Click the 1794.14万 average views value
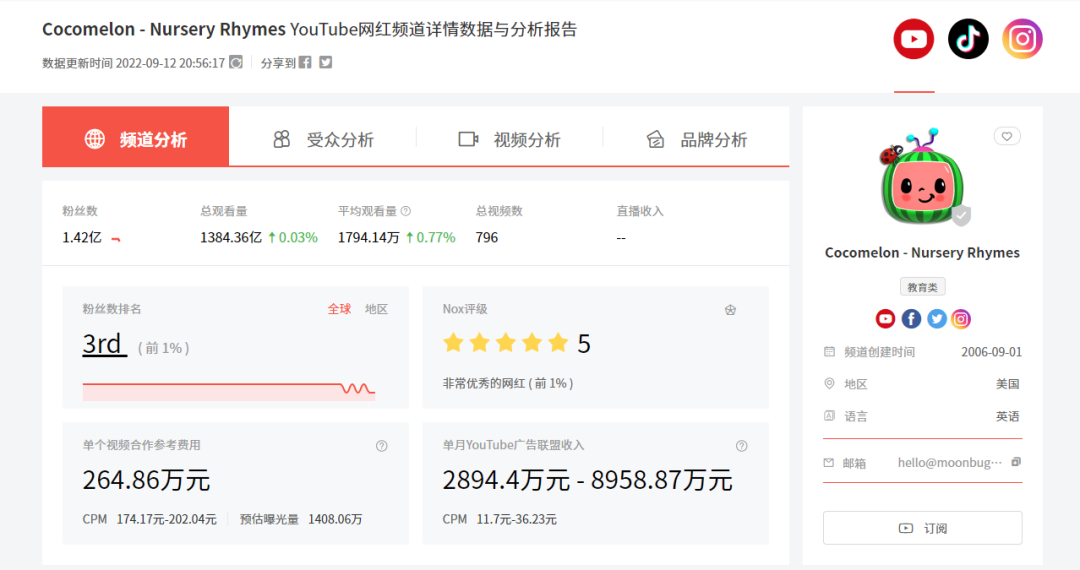This screenshot has width=1080, height=570. [x=368, y=238]
